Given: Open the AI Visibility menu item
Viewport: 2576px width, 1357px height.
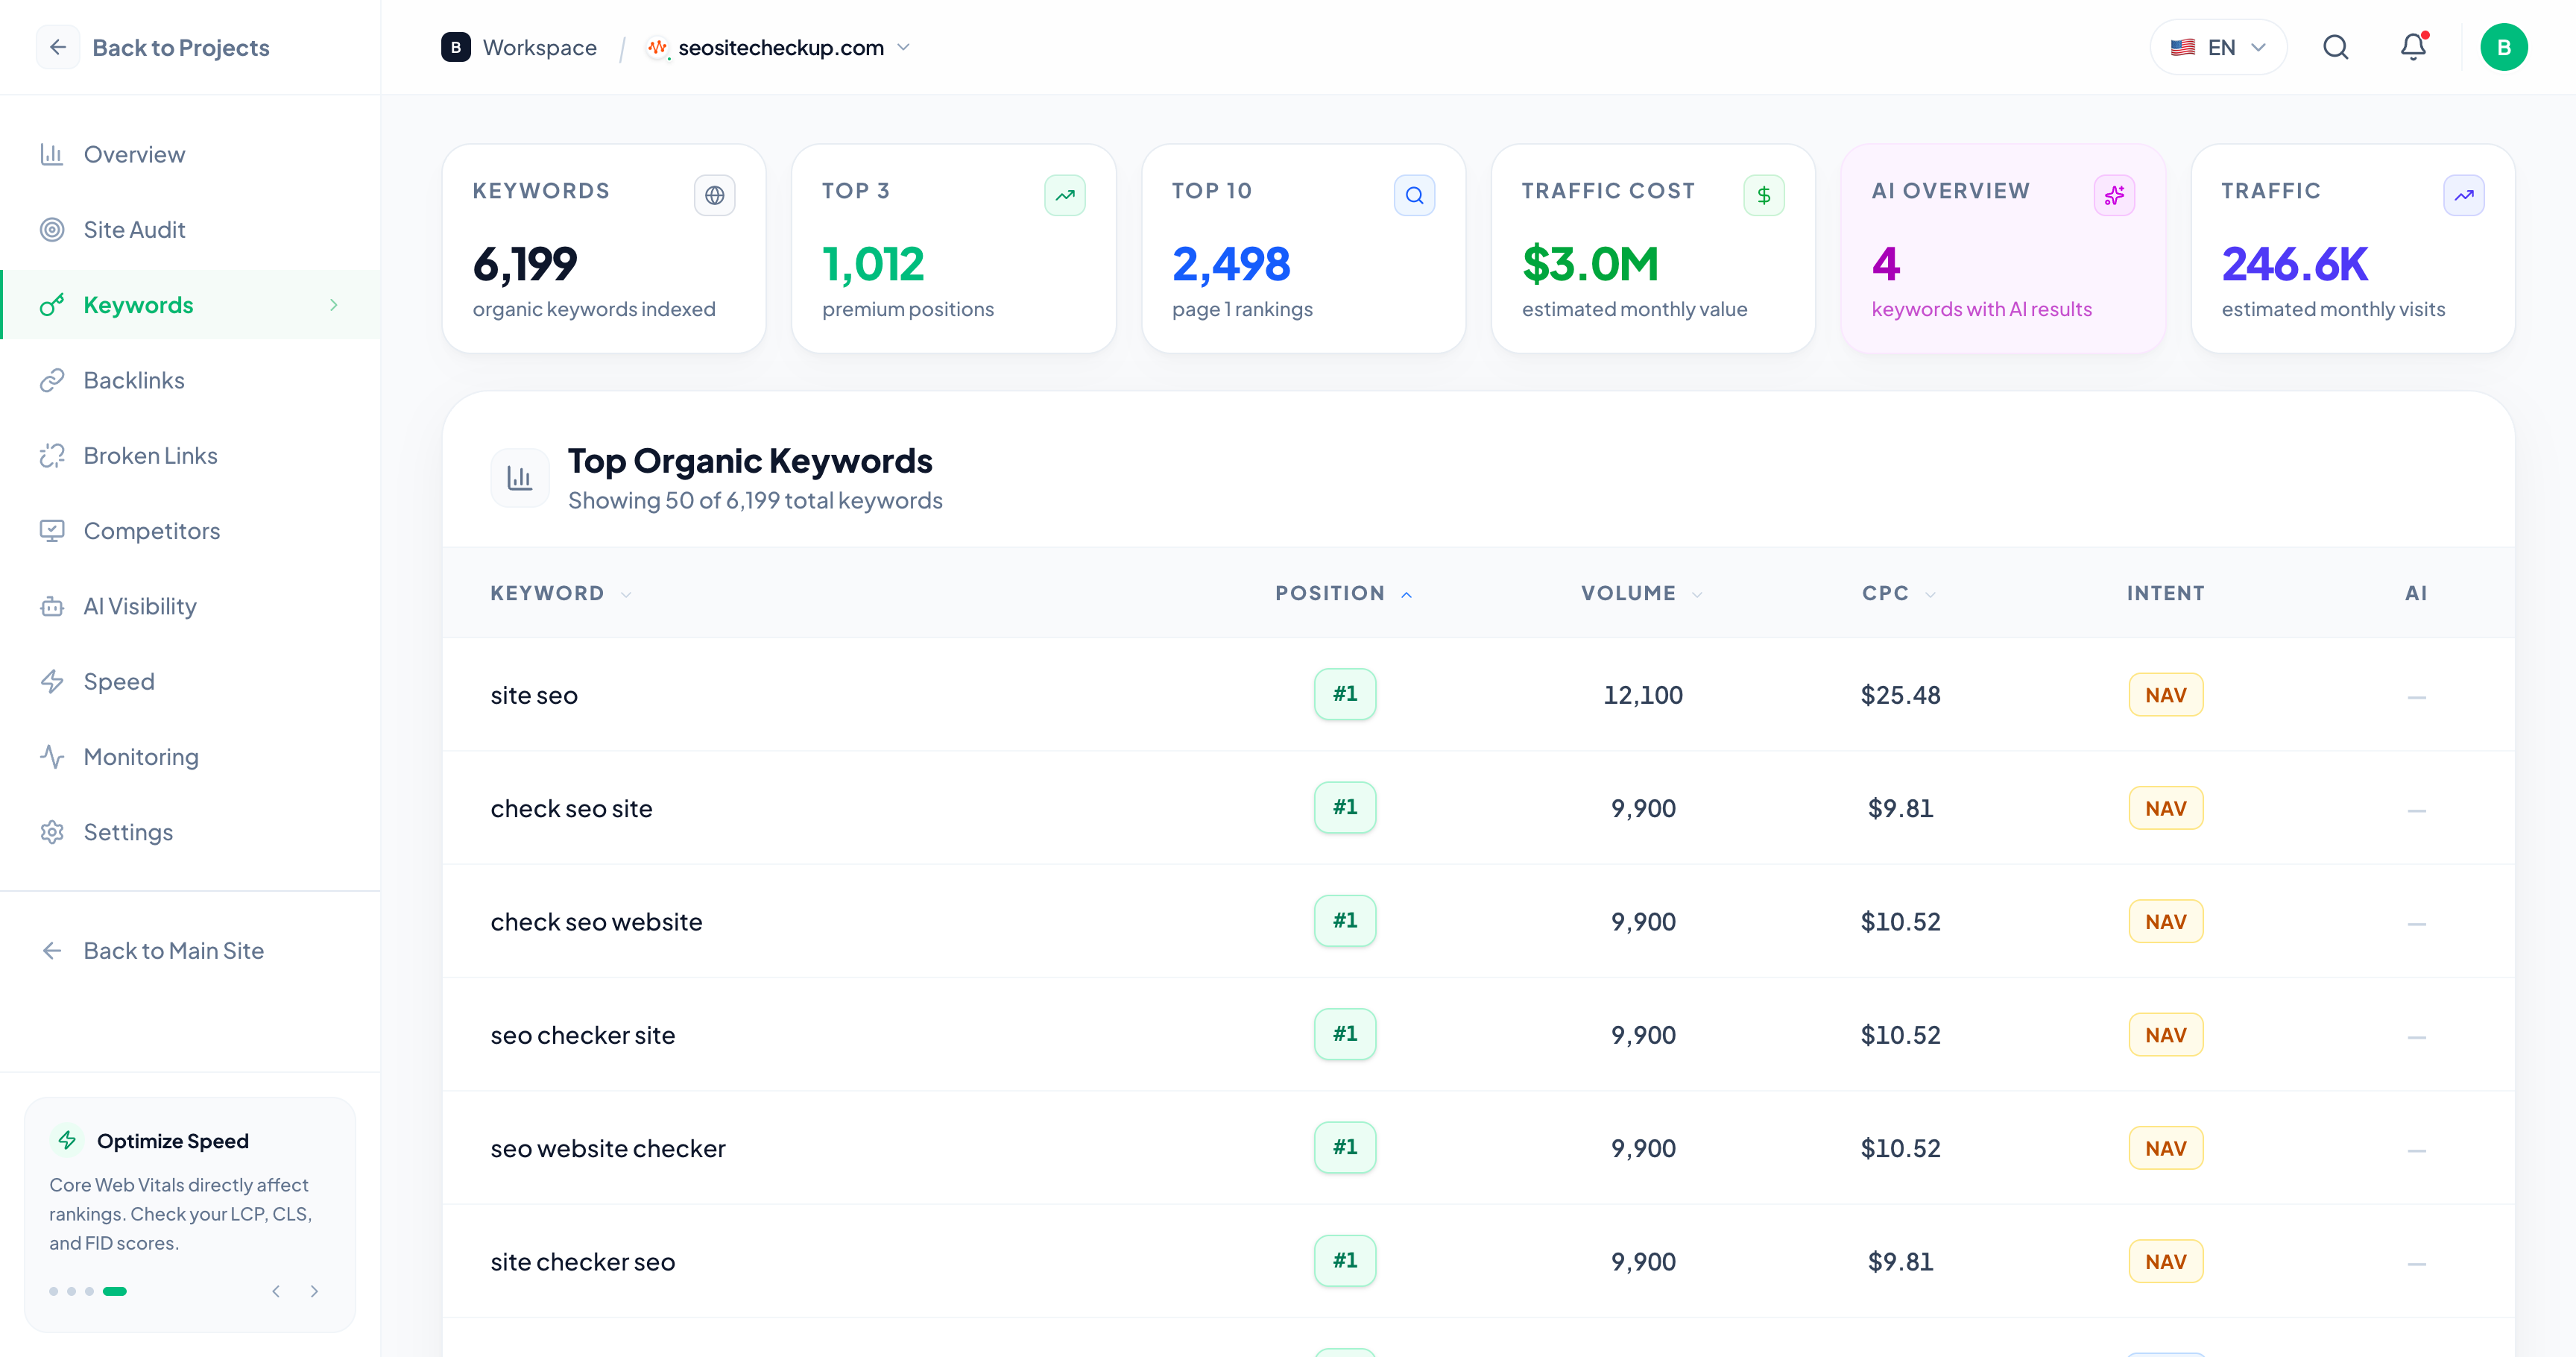Looking at the screenshot, I should tap(190, 606).
